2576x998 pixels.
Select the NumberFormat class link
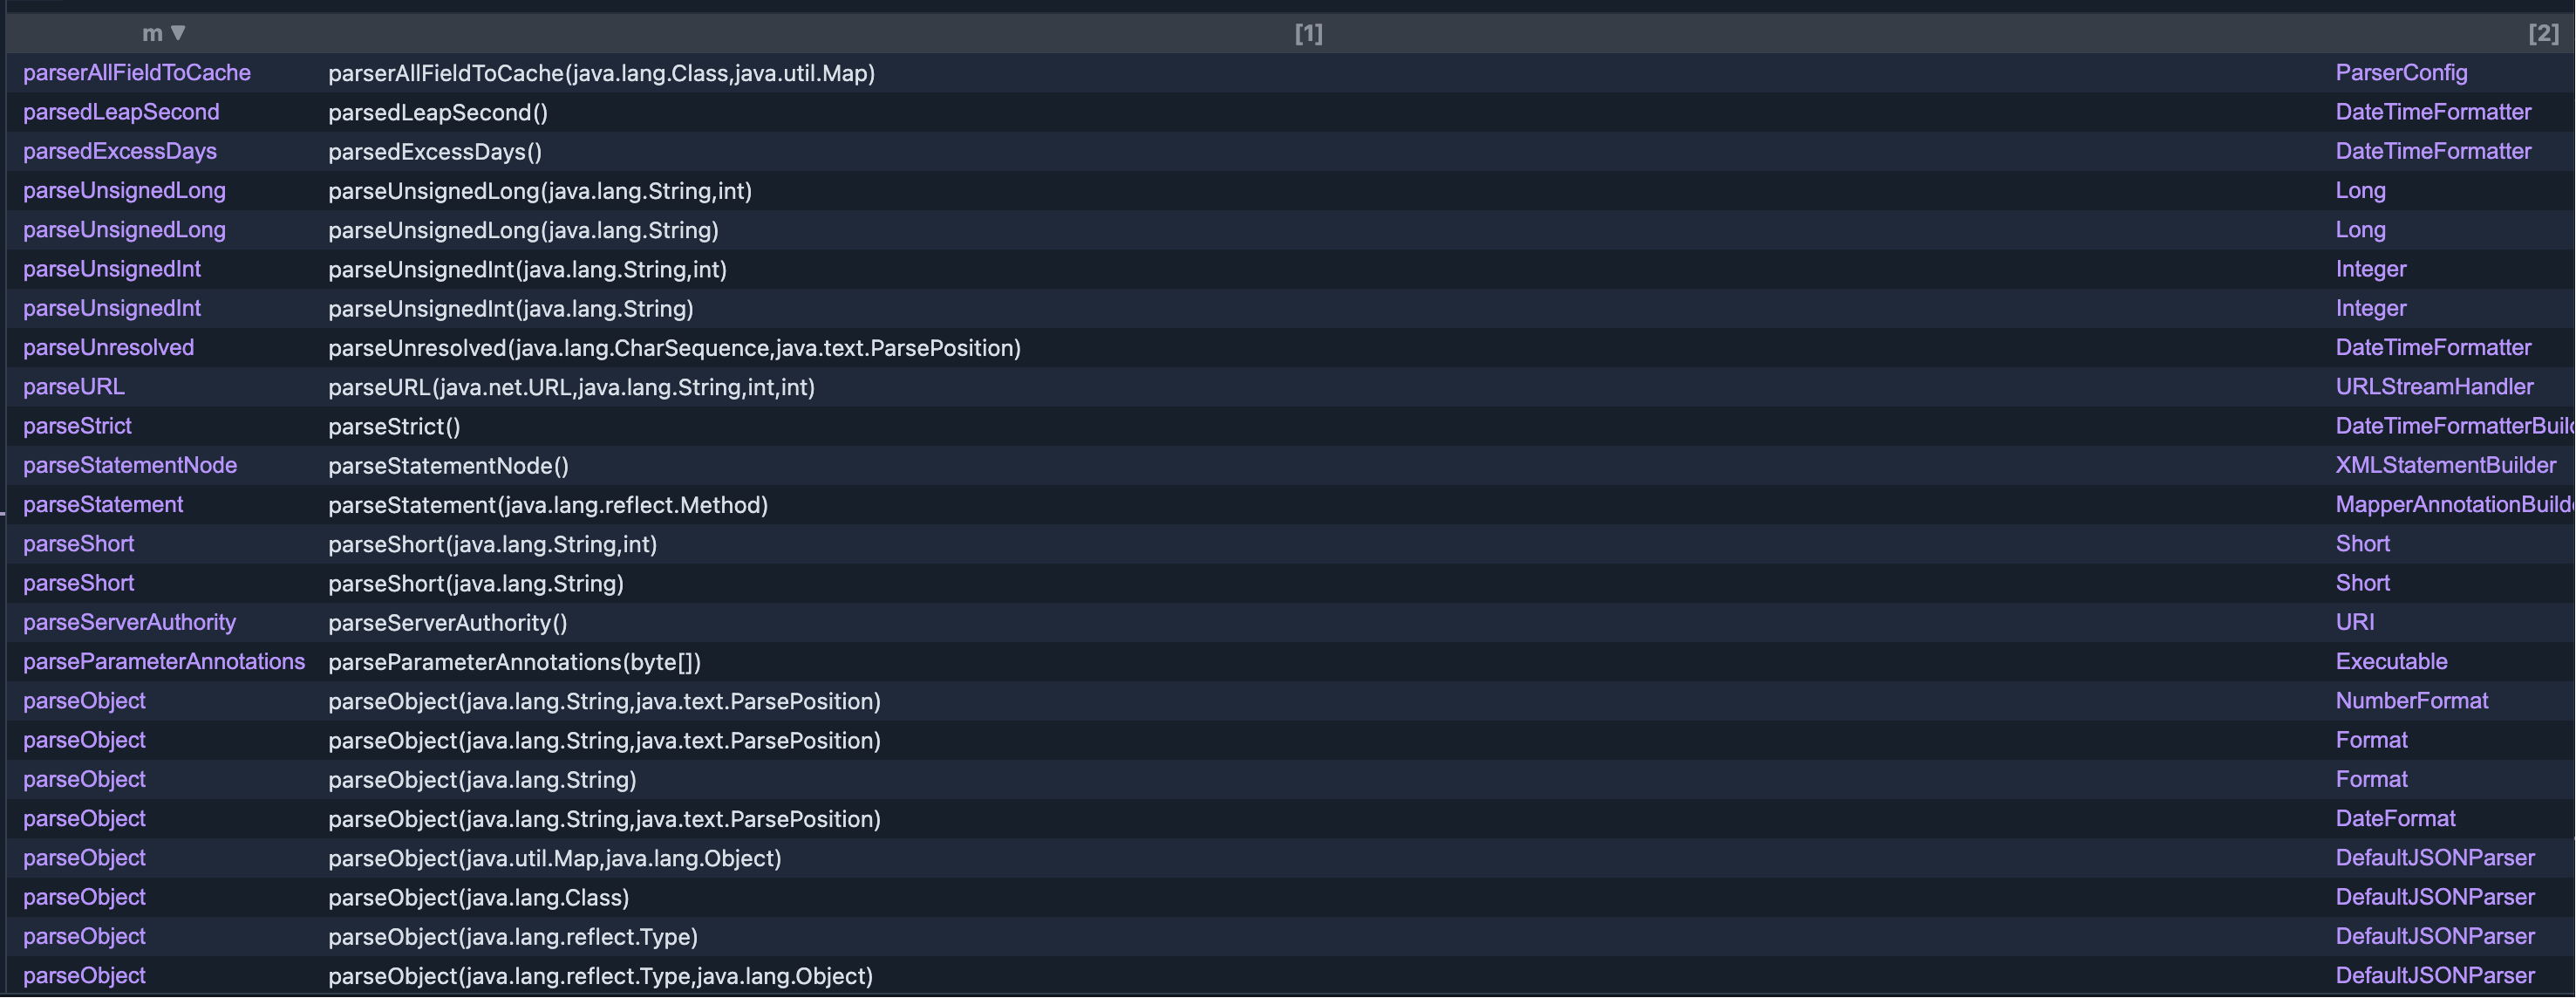(x=2411, y=700)
